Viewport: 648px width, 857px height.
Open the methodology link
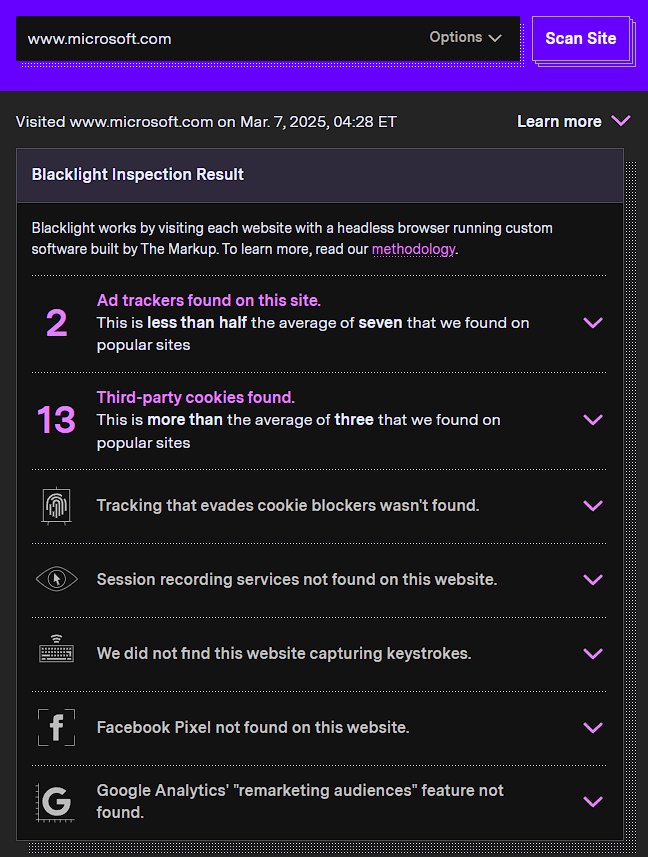(413, 249)
